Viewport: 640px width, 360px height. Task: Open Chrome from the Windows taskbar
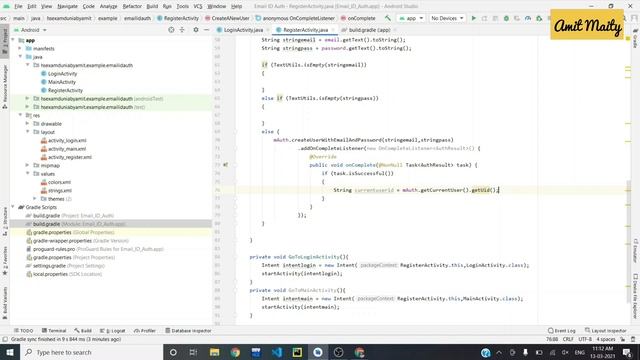coord(235,352)
